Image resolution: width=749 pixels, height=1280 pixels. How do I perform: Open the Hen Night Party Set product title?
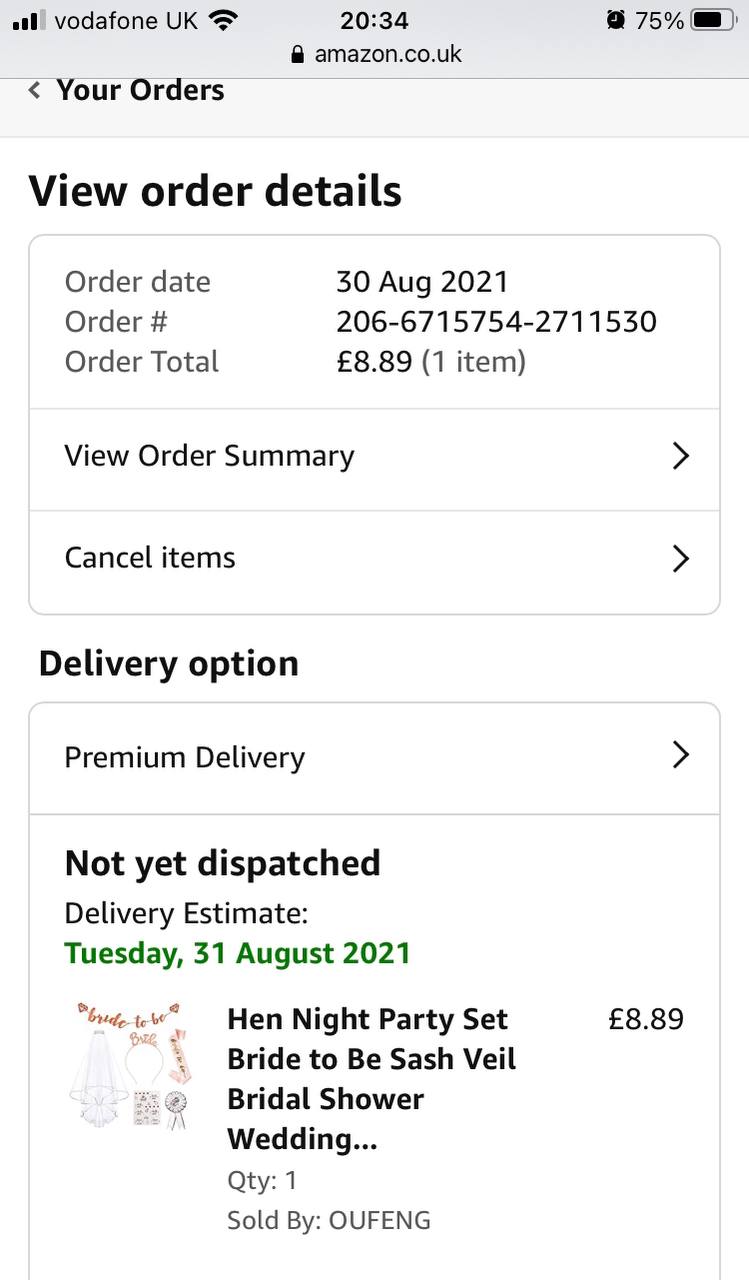point(371,1078)
